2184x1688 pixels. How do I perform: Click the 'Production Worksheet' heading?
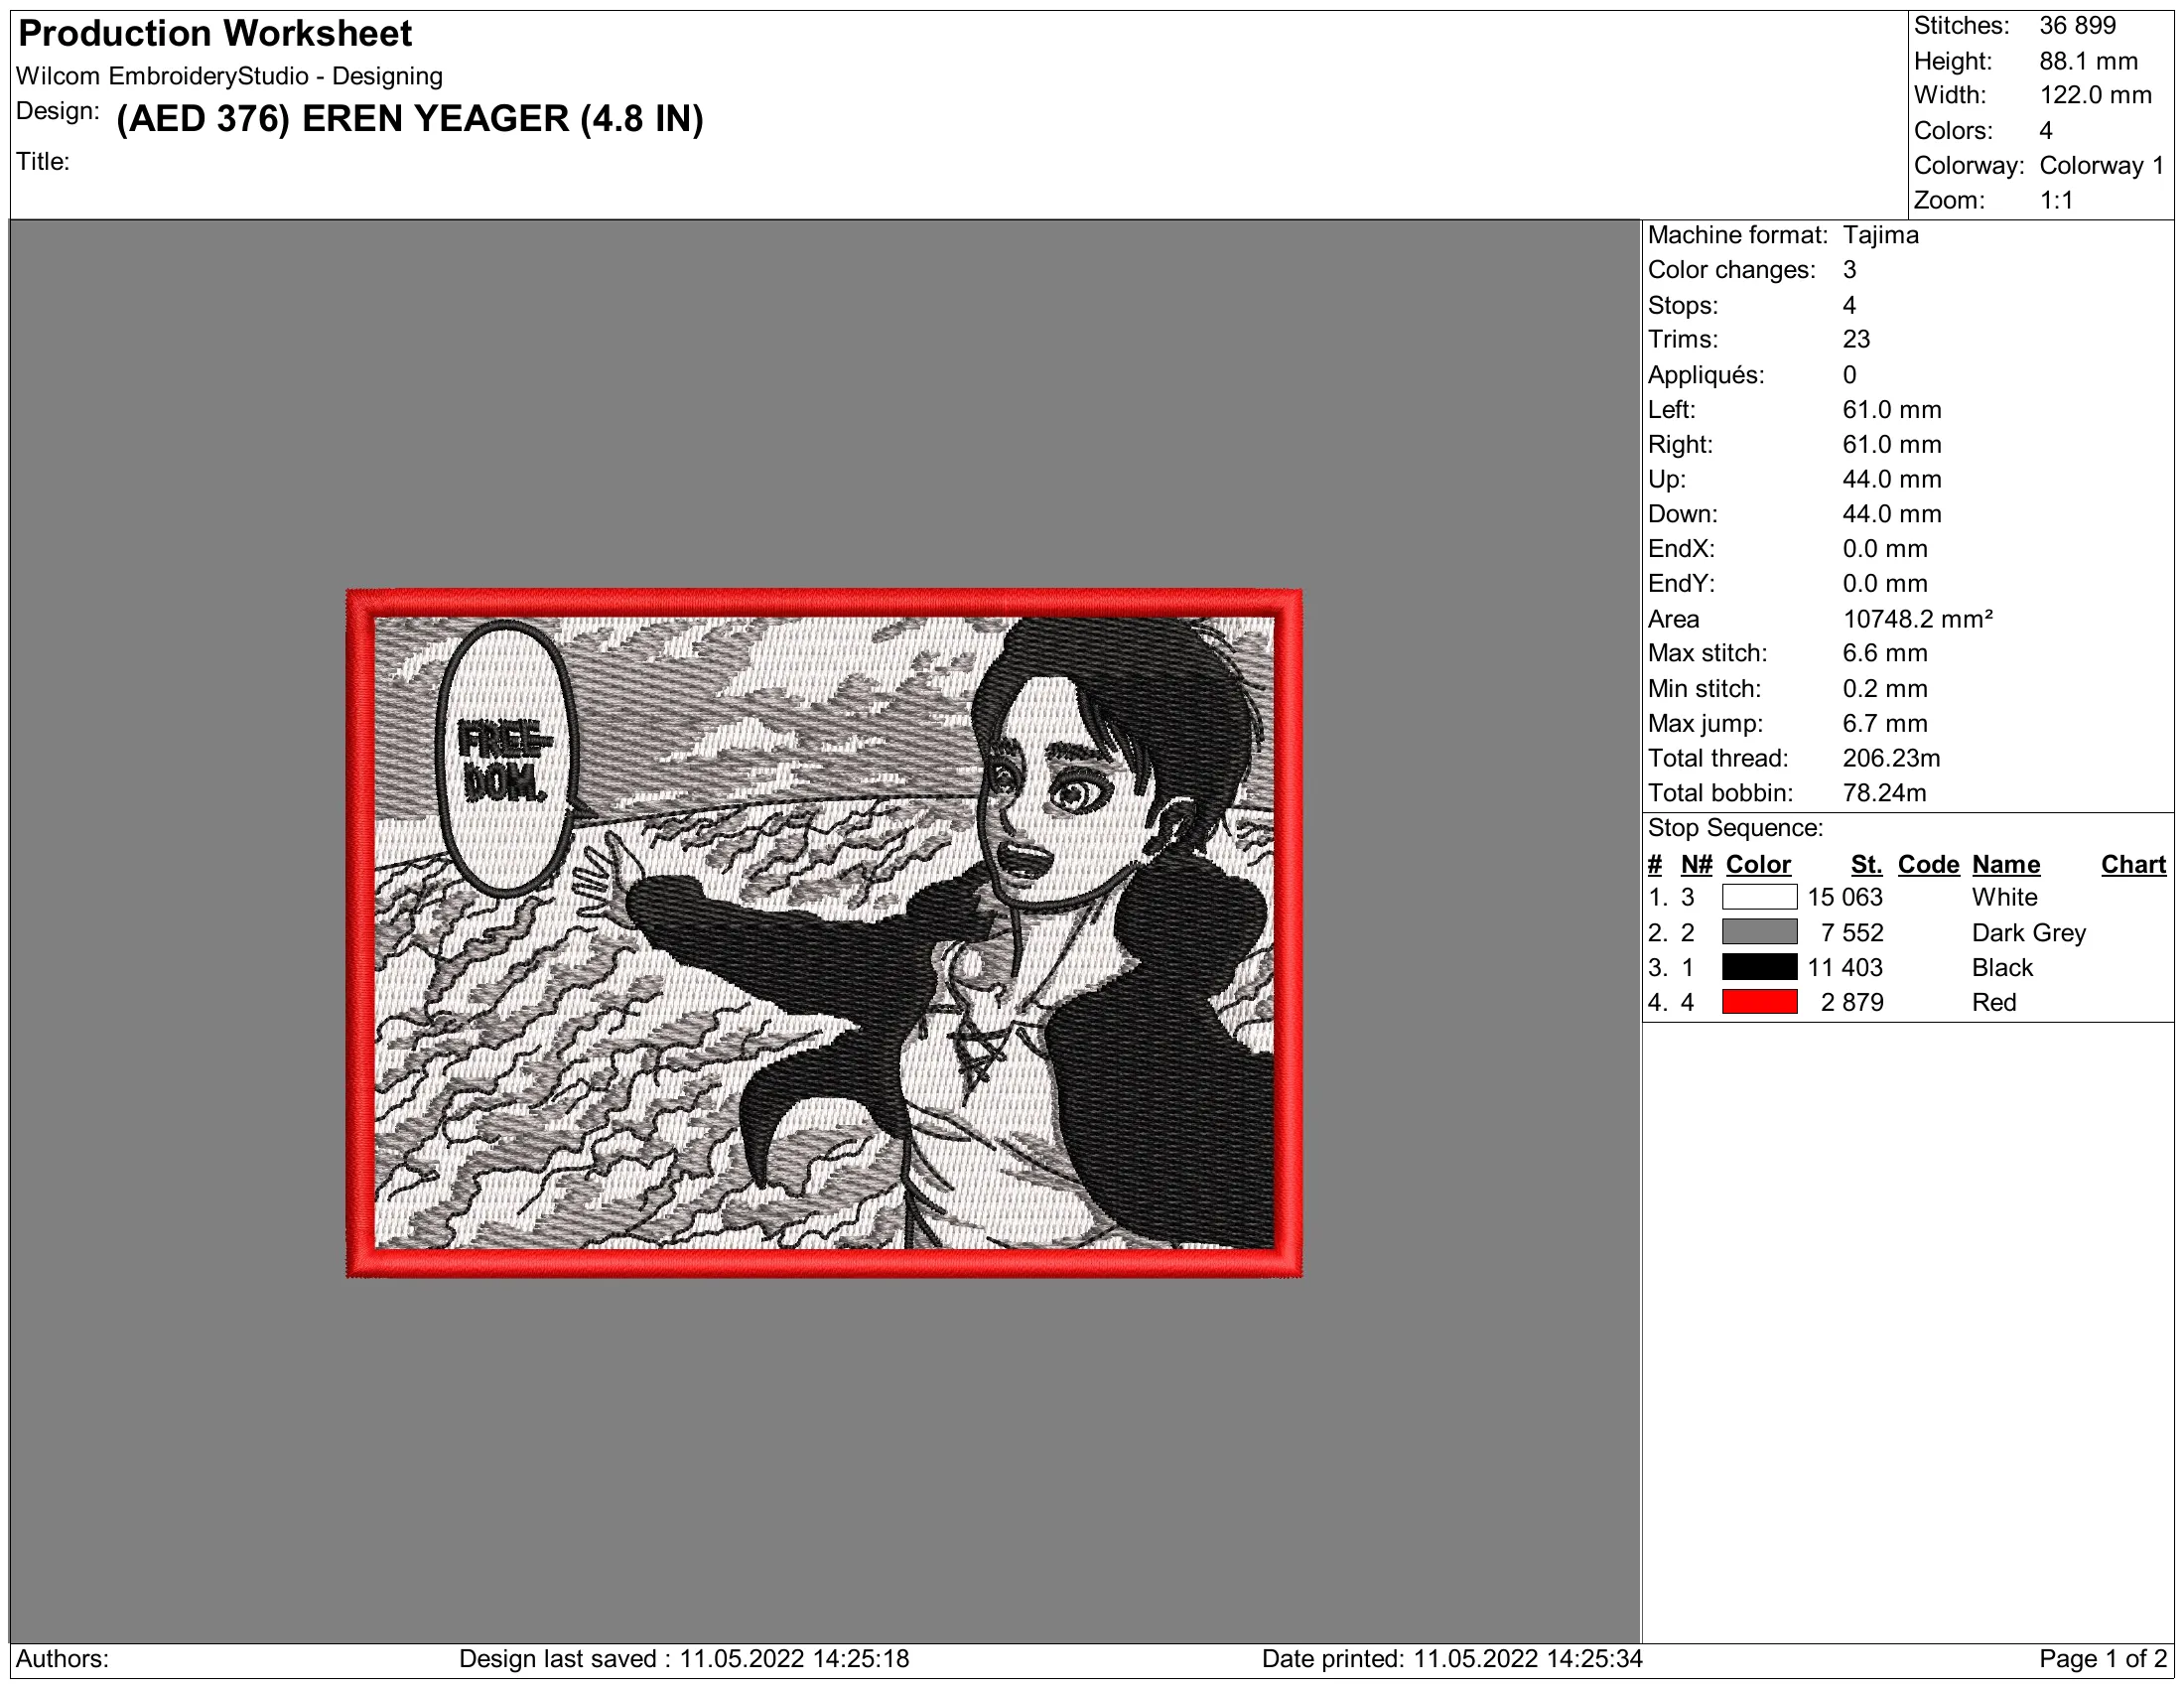click(x=215, y=34)
